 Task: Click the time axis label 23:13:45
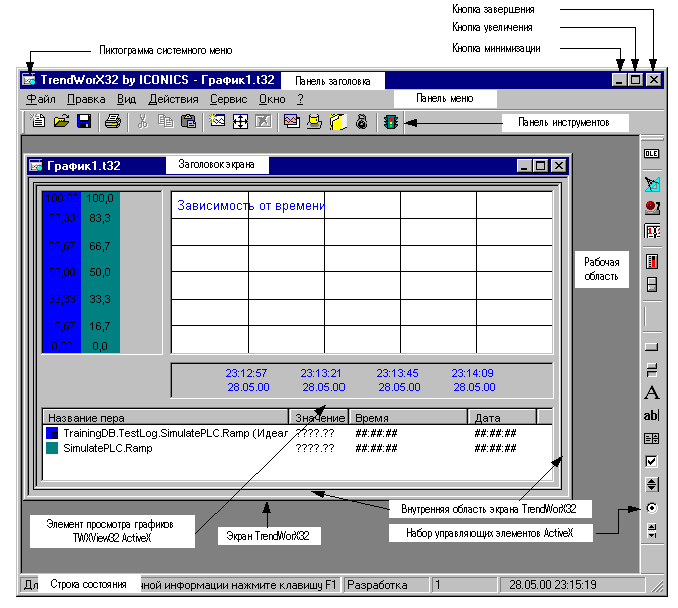pyautogui.click(x=397, y=373)
